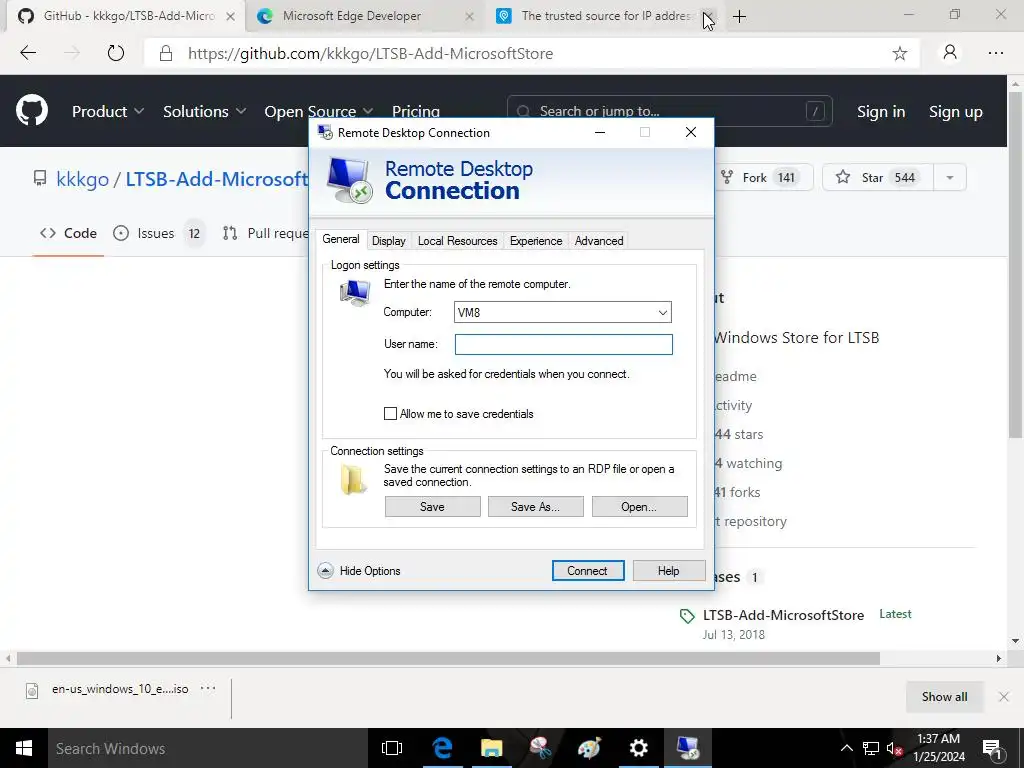
Task: Open the Windows Start menu
Action: [24, 748]
